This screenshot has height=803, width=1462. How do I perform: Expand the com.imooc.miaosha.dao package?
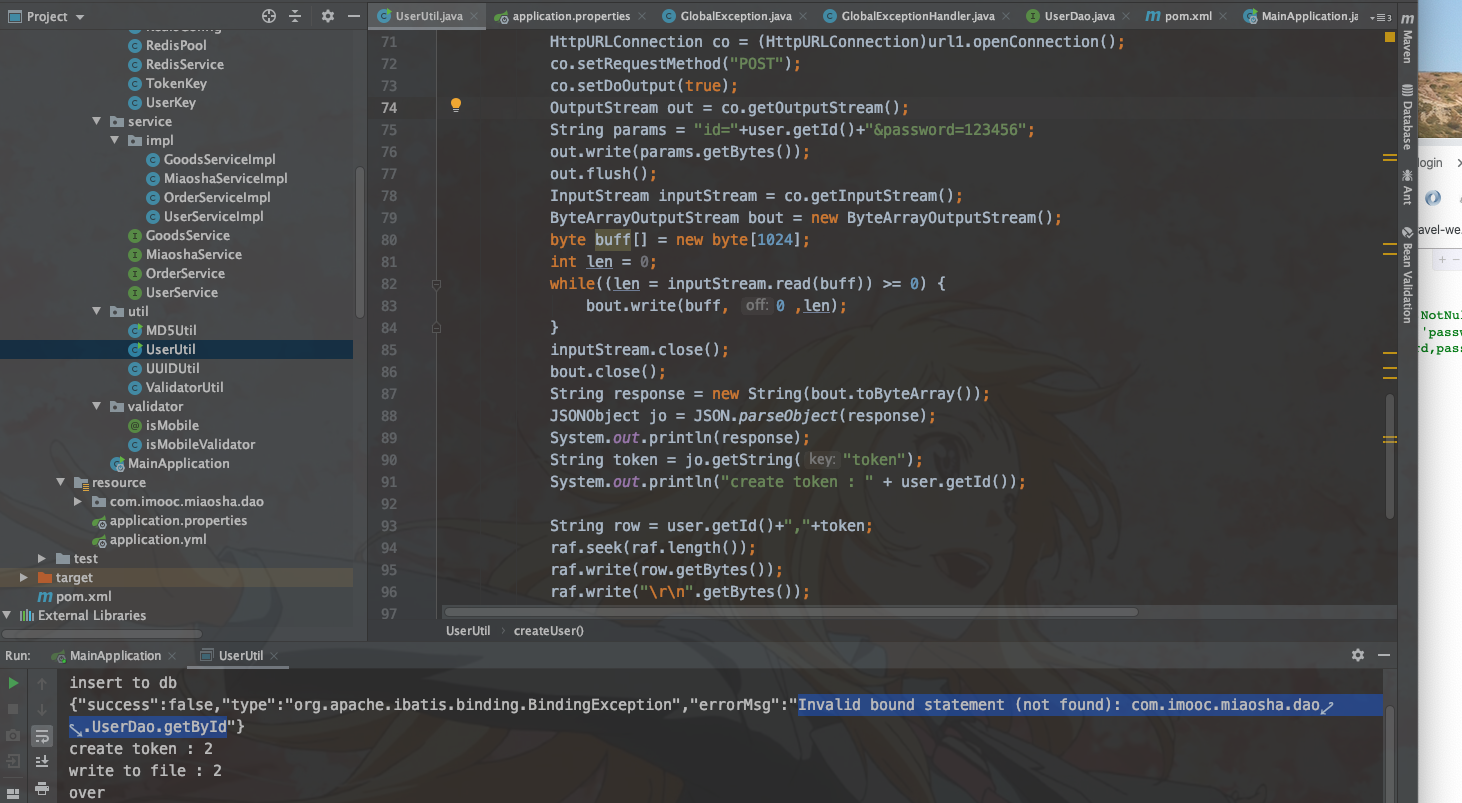click(x=79, y=501)
